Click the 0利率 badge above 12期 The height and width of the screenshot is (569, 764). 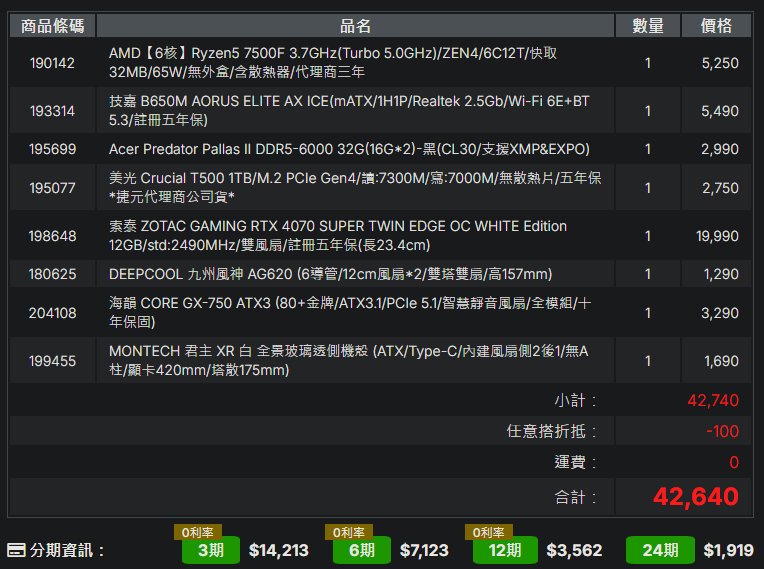(x=489, y=532)
